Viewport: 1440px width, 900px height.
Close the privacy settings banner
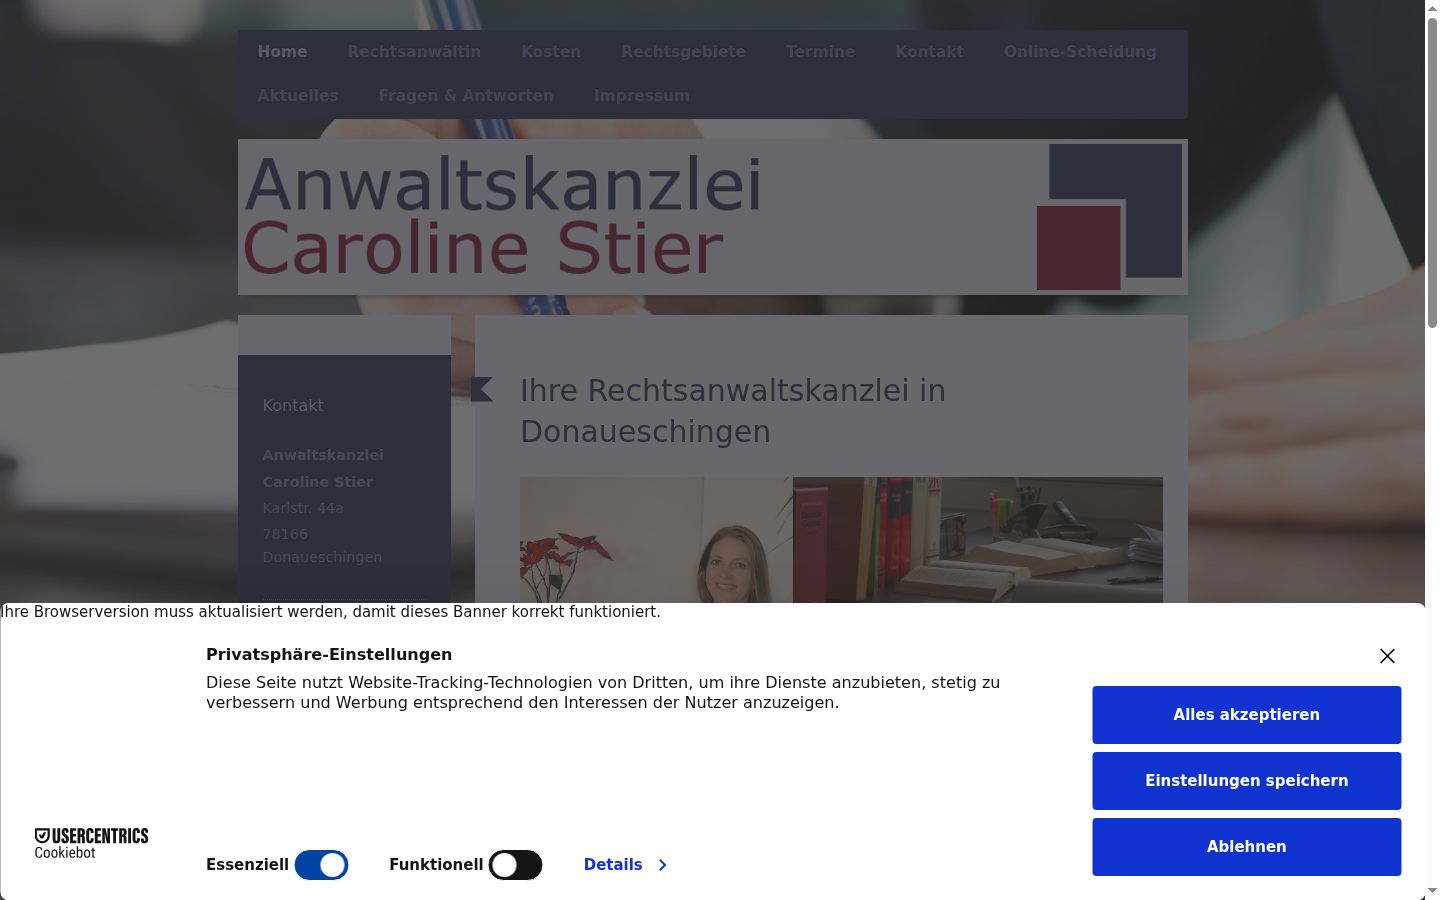click(1387, 656)
